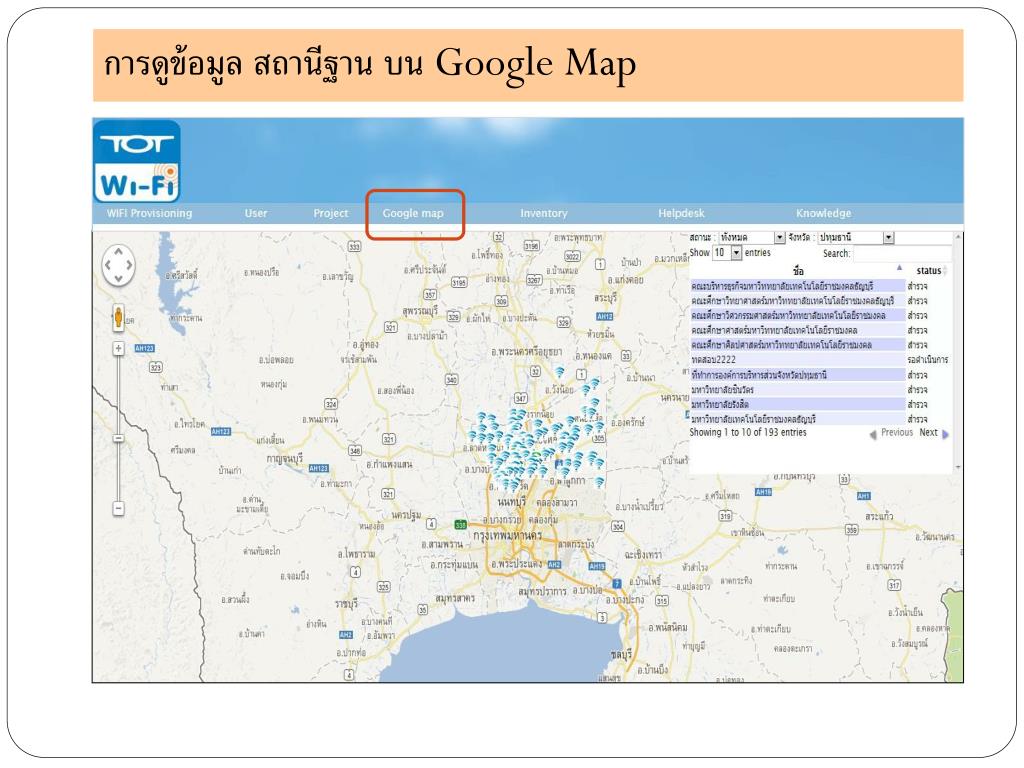This screenshot has width=1024, height=768.
Task: Zoom out with the minus button
Action: (x=118, y=507)
